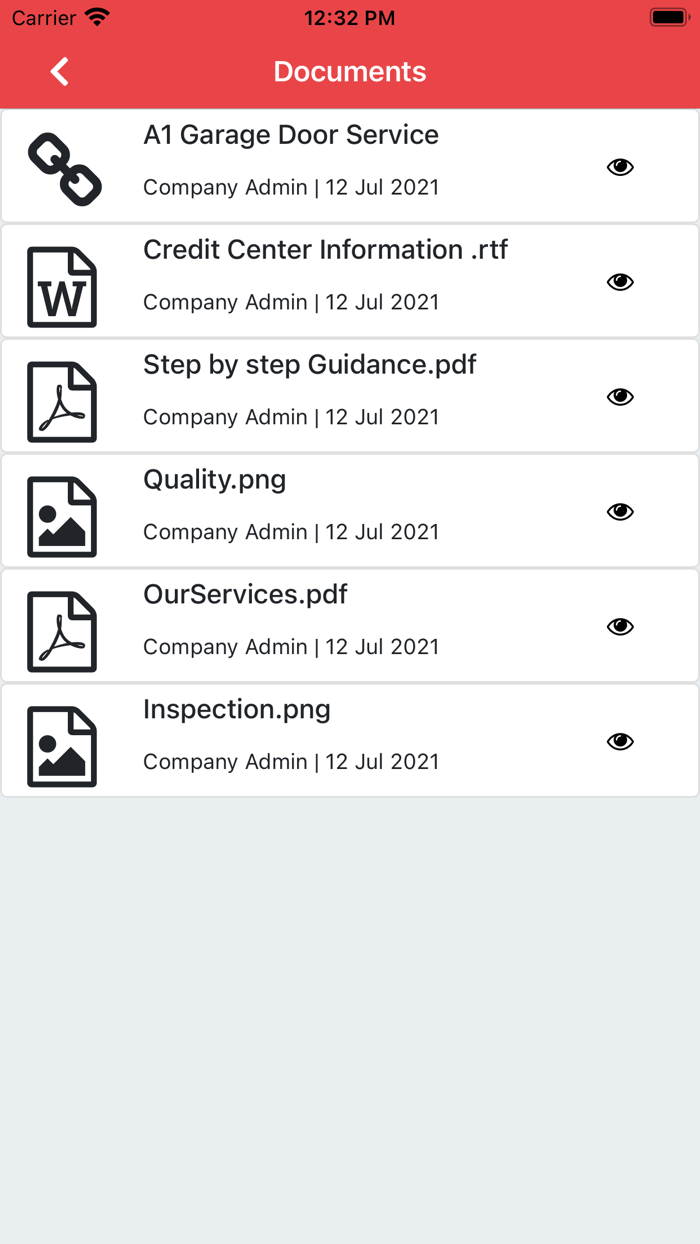Open the OurServices.pdf file name
700x1244 pixels.
coord(246,595)
